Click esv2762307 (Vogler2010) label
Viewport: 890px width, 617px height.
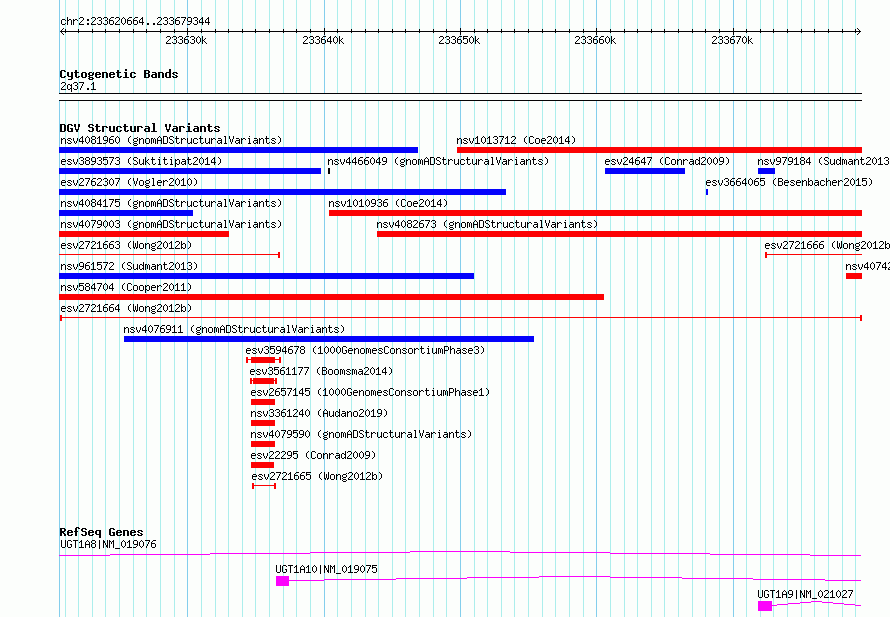tap(129, 182)
